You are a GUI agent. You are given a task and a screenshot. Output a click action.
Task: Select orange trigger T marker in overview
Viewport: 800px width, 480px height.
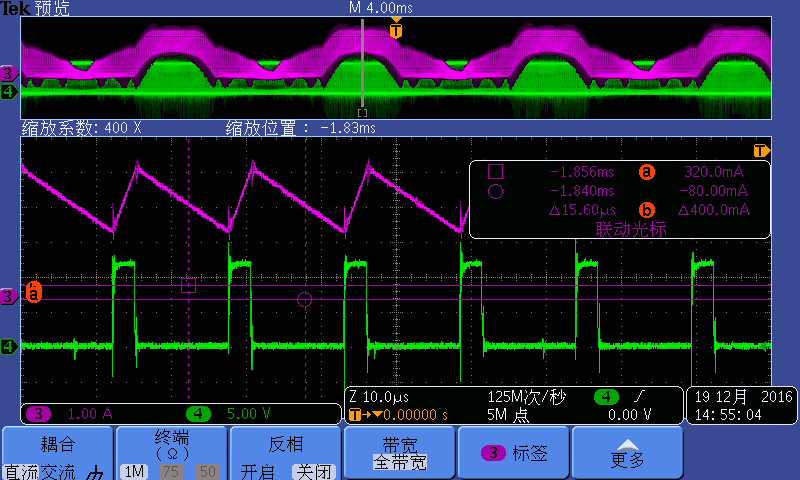pos(396,29)
